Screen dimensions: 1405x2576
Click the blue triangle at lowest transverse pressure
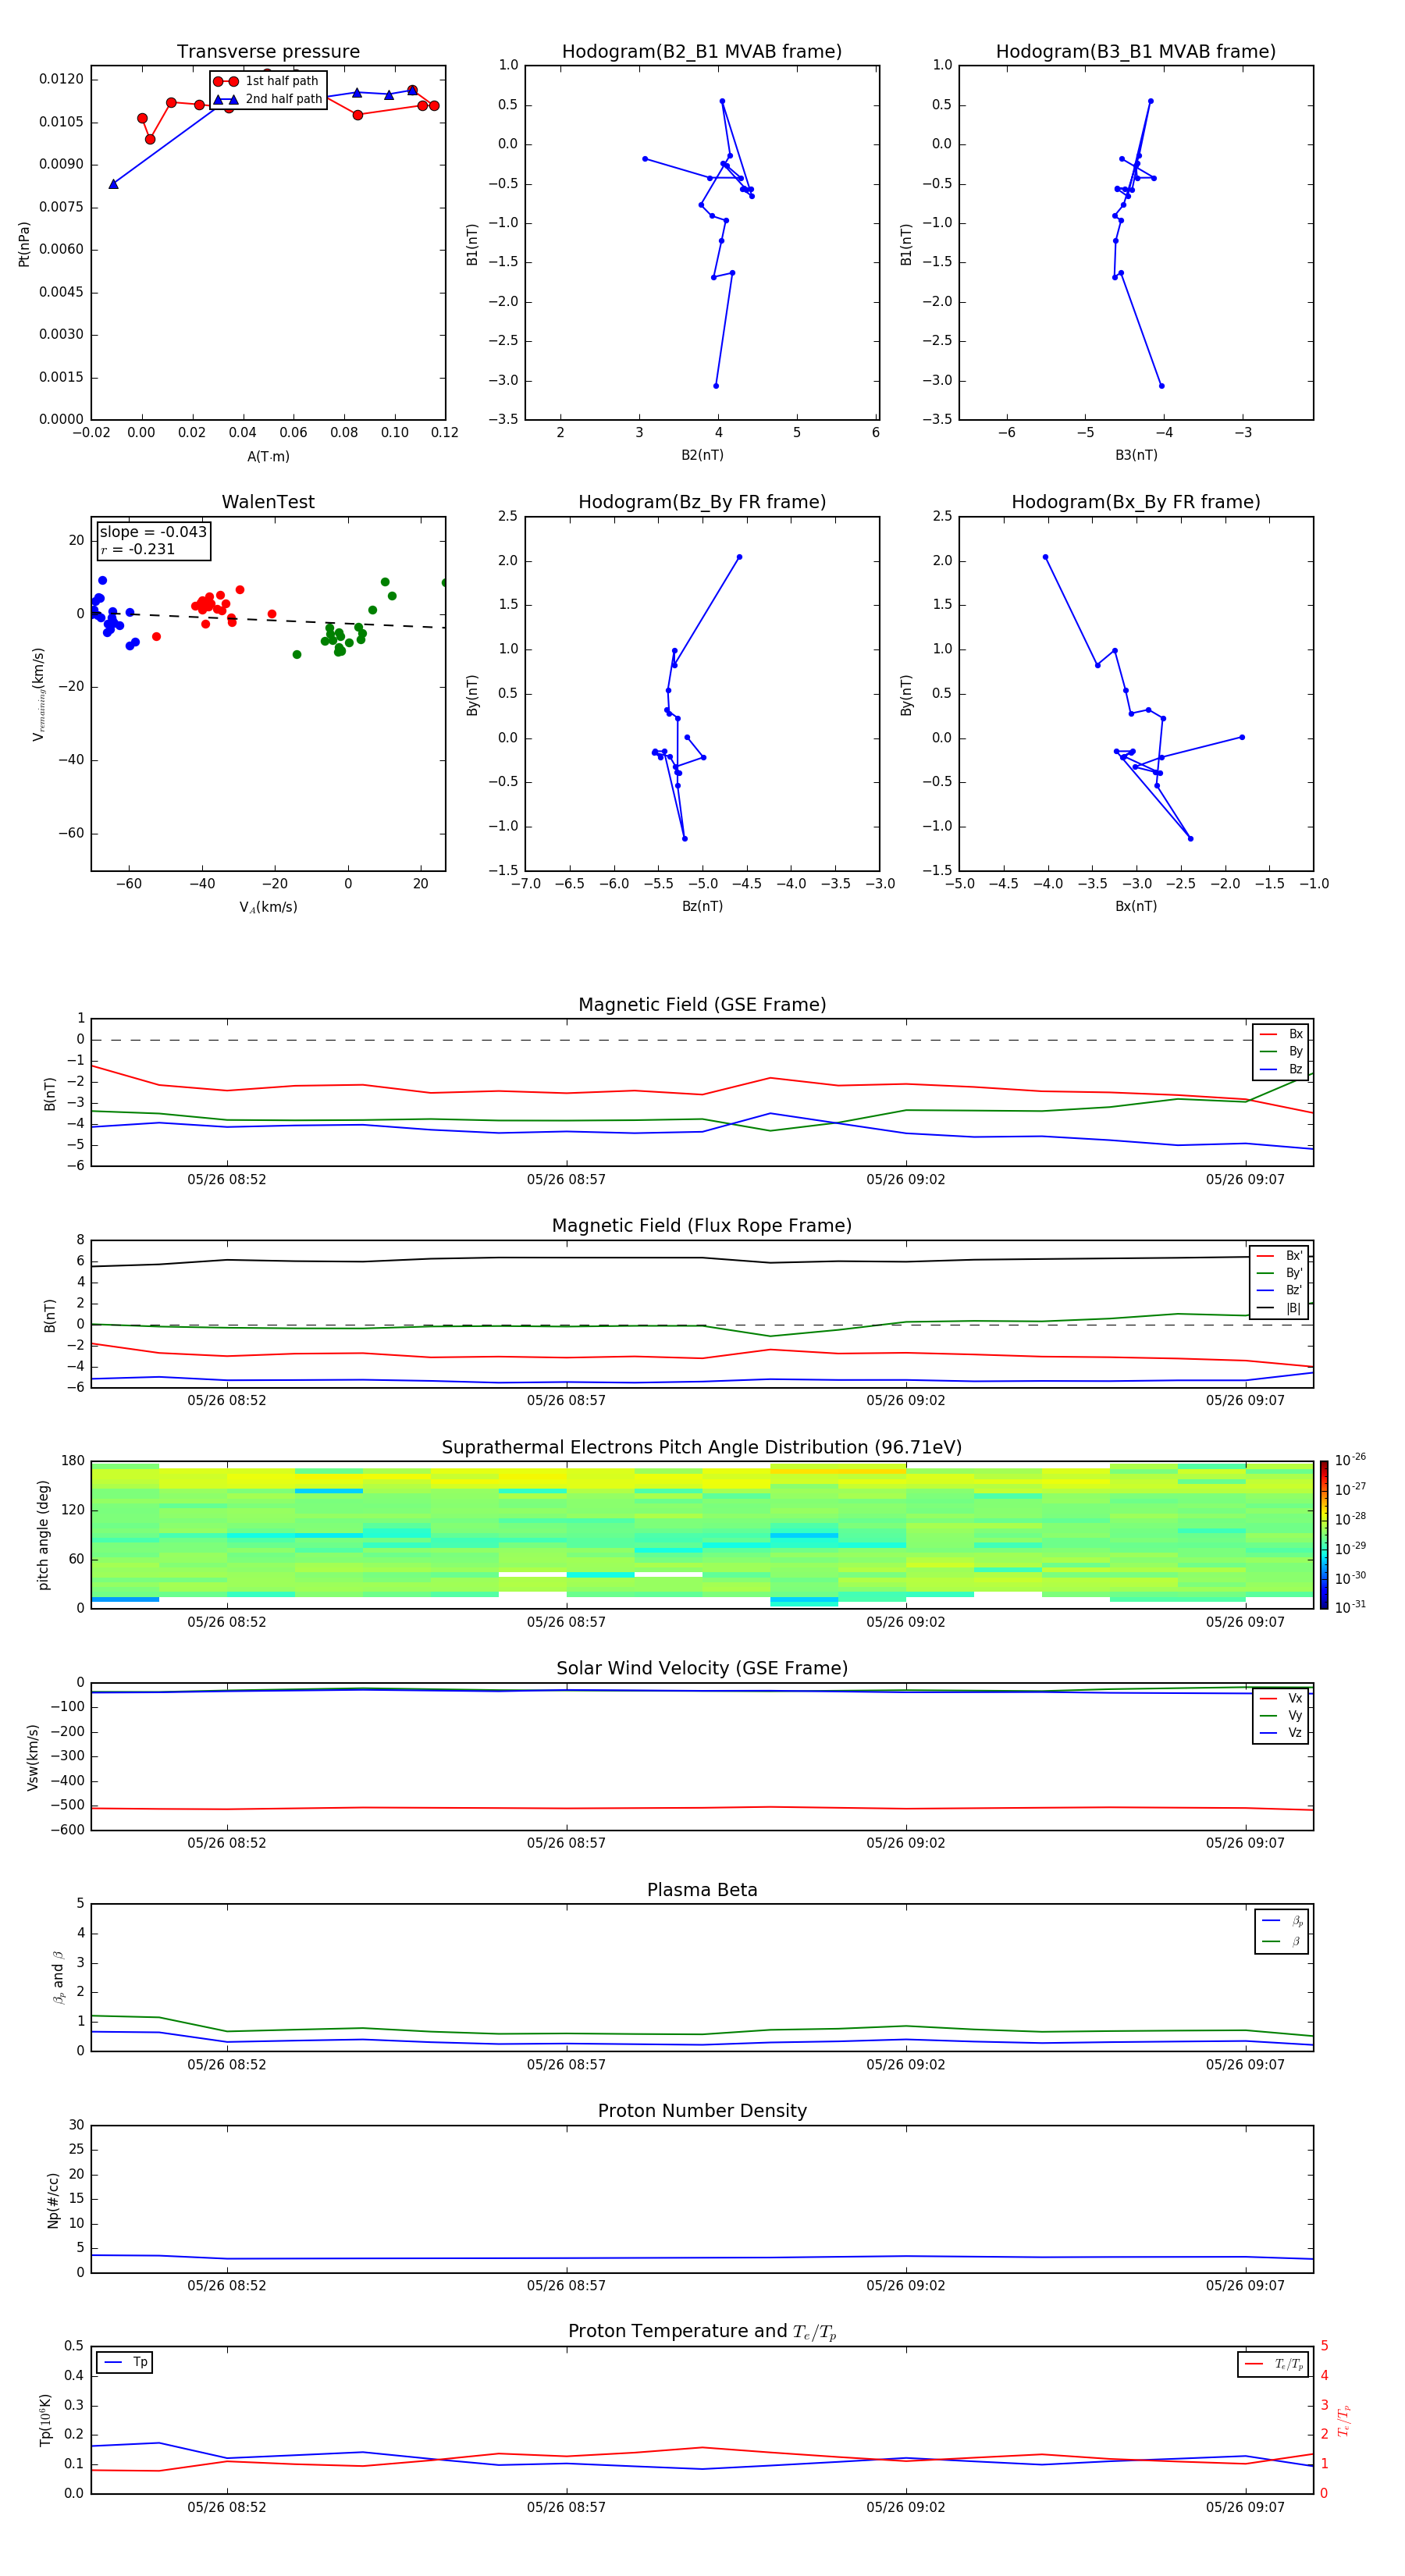113,184
